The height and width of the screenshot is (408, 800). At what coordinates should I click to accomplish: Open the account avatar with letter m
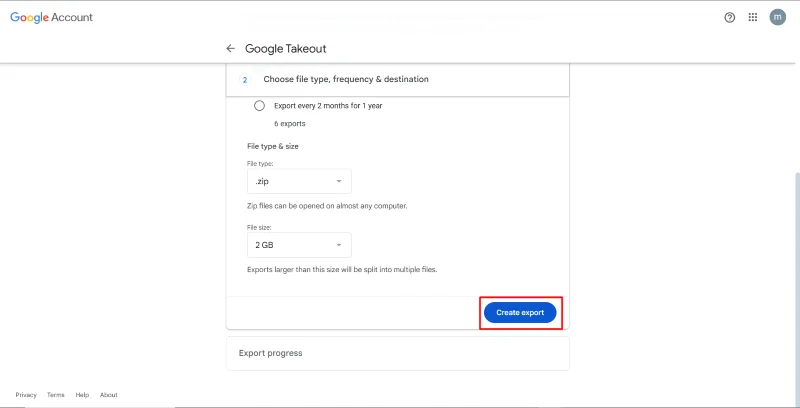pos(778,17)
